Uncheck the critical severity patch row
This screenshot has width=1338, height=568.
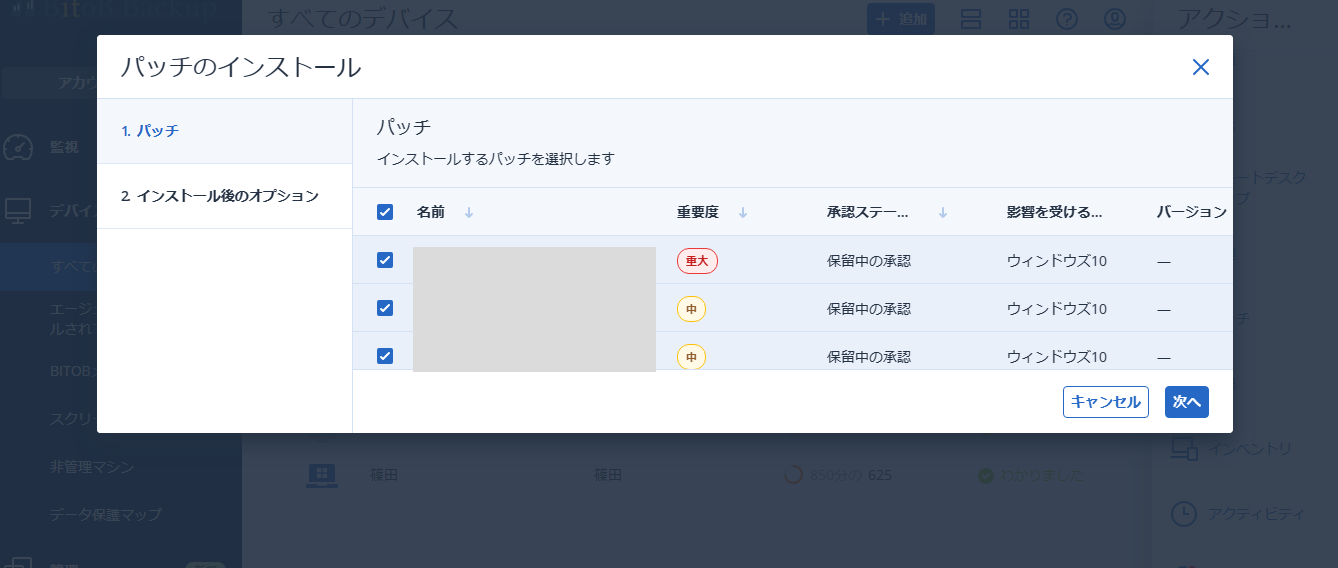[x=385, y=260]
